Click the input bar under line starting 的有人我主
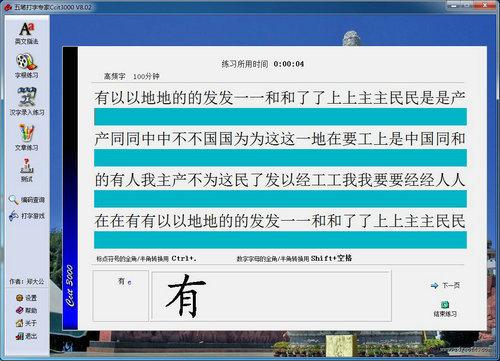 [x=280, y=199]
